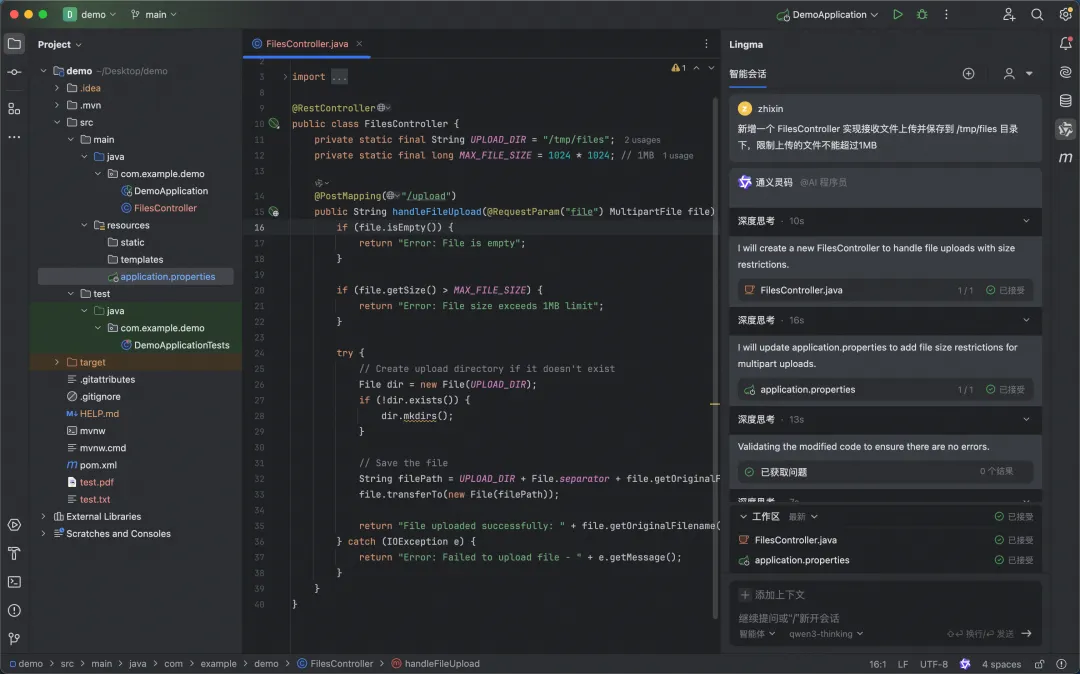Open the 智能体 agent mode dropdown
The width and height of the screenshot is (1080, 674).
[x=757, y=633]
